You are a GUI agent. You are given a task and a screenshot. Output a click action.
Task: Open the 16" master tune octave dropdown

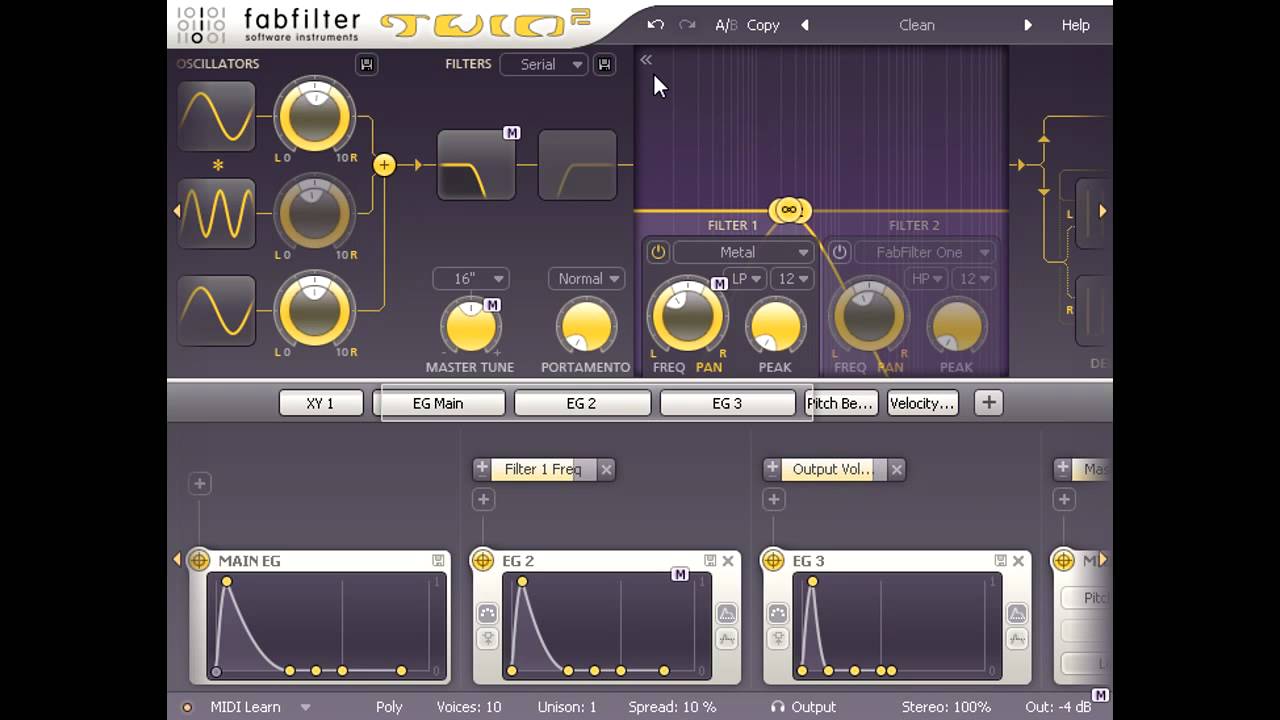tap(471, 279)
